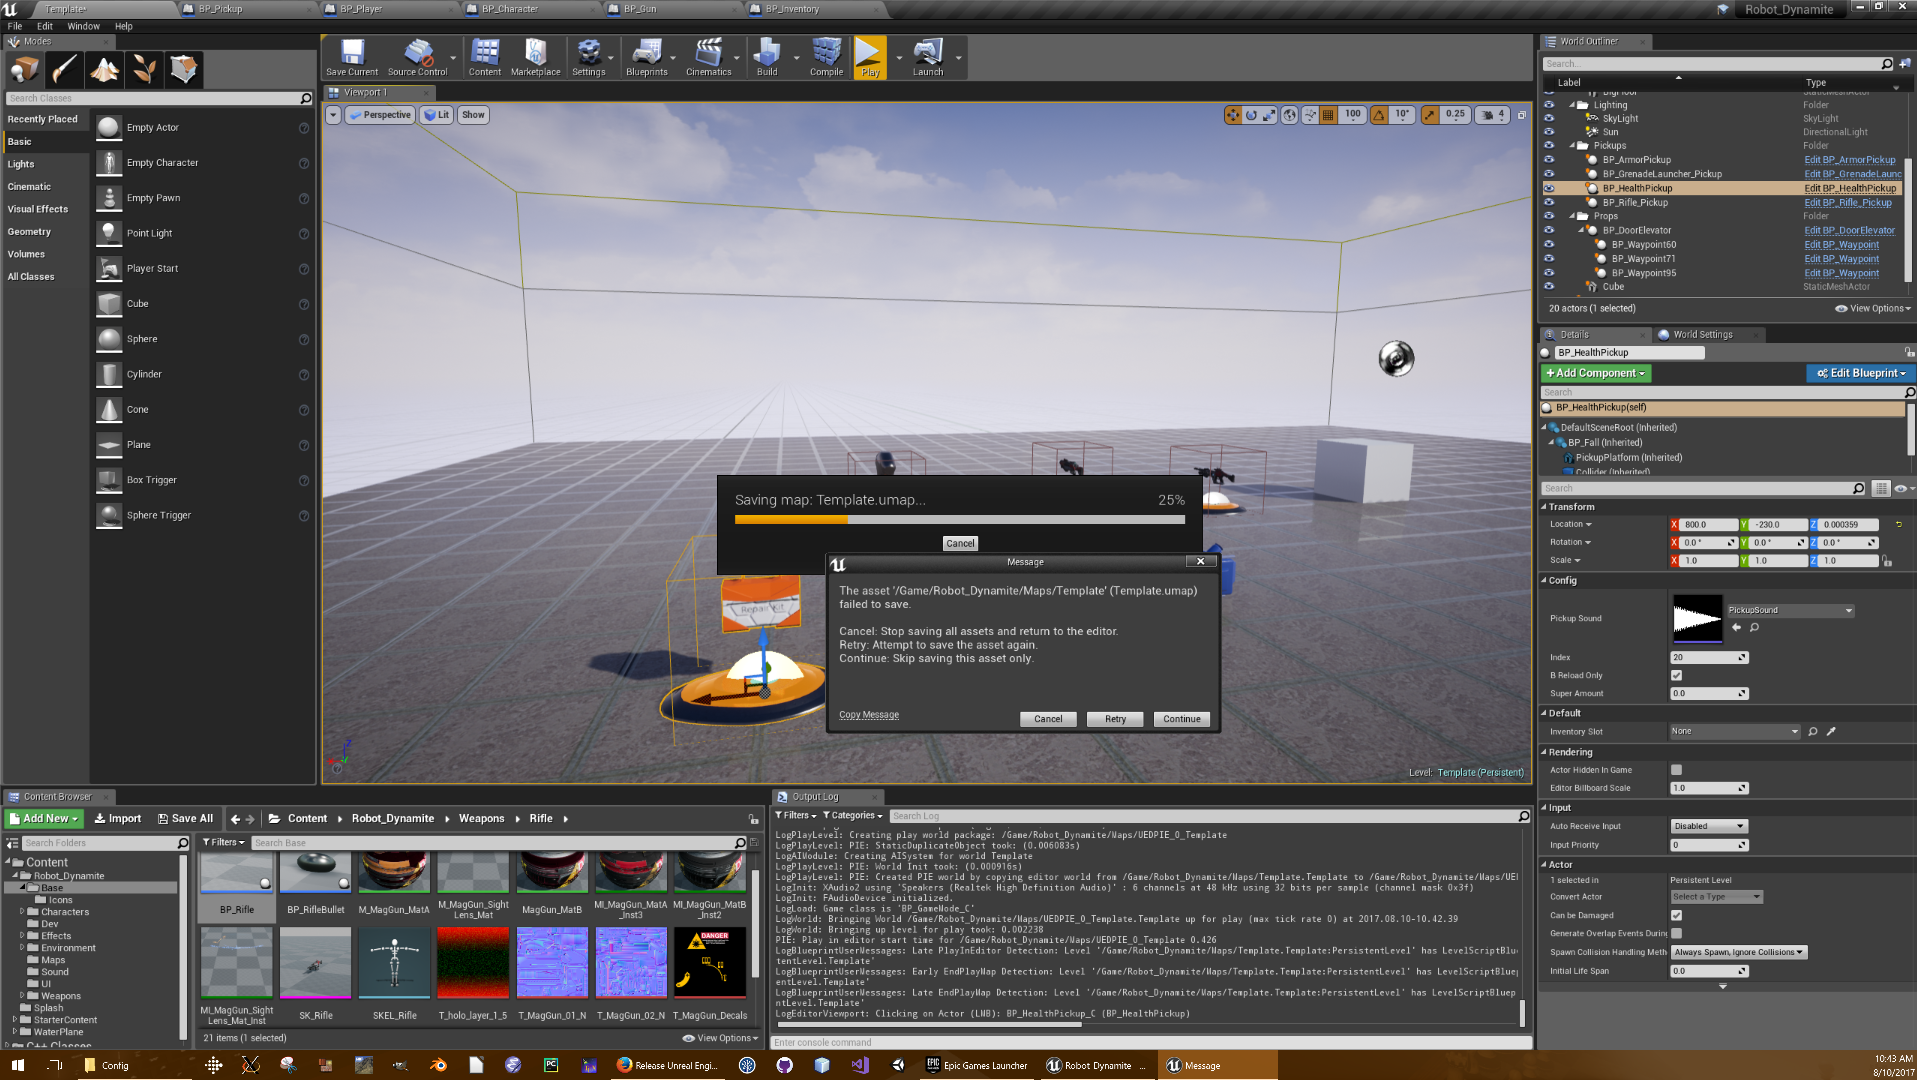1917x1080 pixels.
Task: Toggle Generate Overlap Events During checkbox
Action: pyautogui.click(x=1676, y=933)
